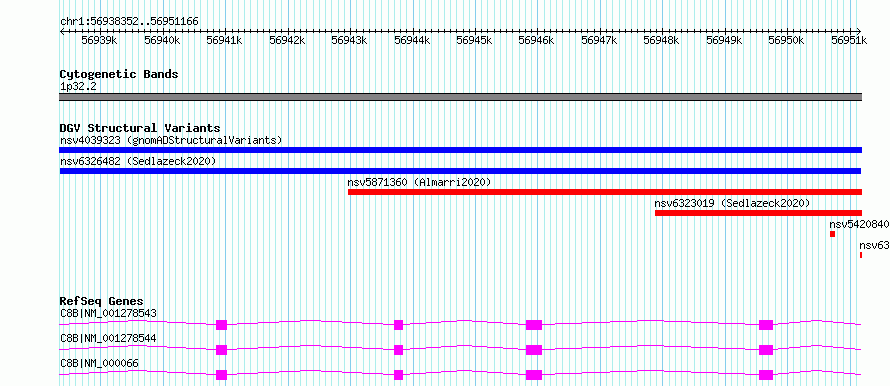This screenshot has width=890, height=386.
Task: Select NM_001278544 exon between 56943k and 56944k
Action: coord(398,350)
